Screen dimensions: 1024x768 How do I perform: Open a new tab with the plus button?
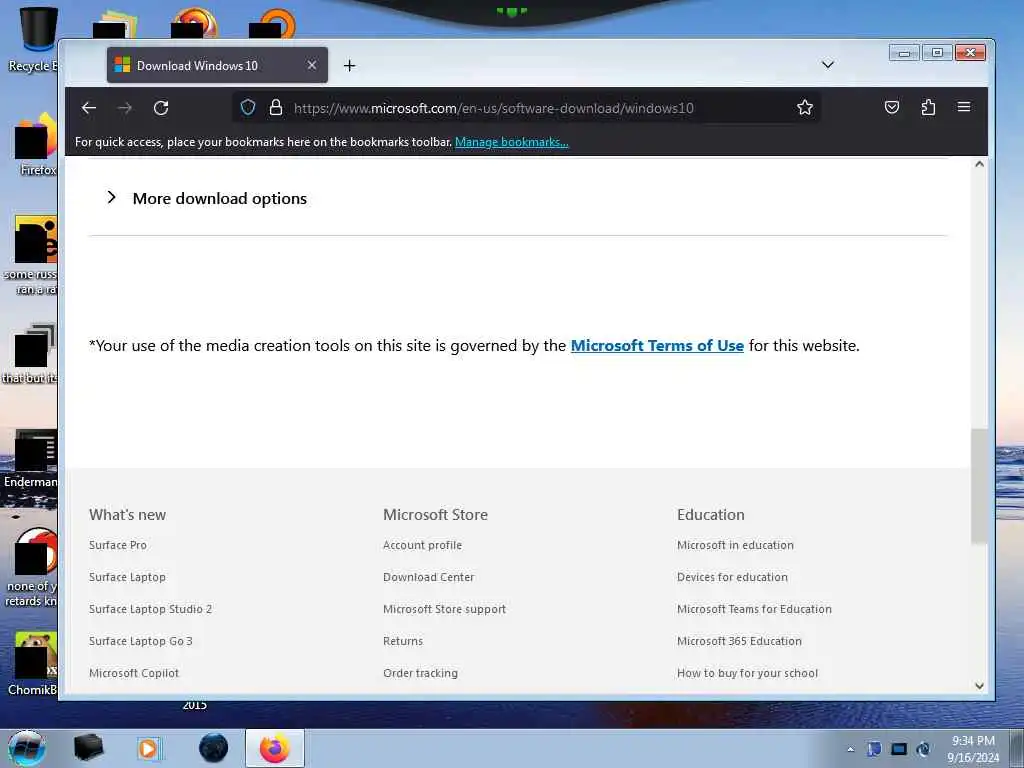(x=349, y=65)
